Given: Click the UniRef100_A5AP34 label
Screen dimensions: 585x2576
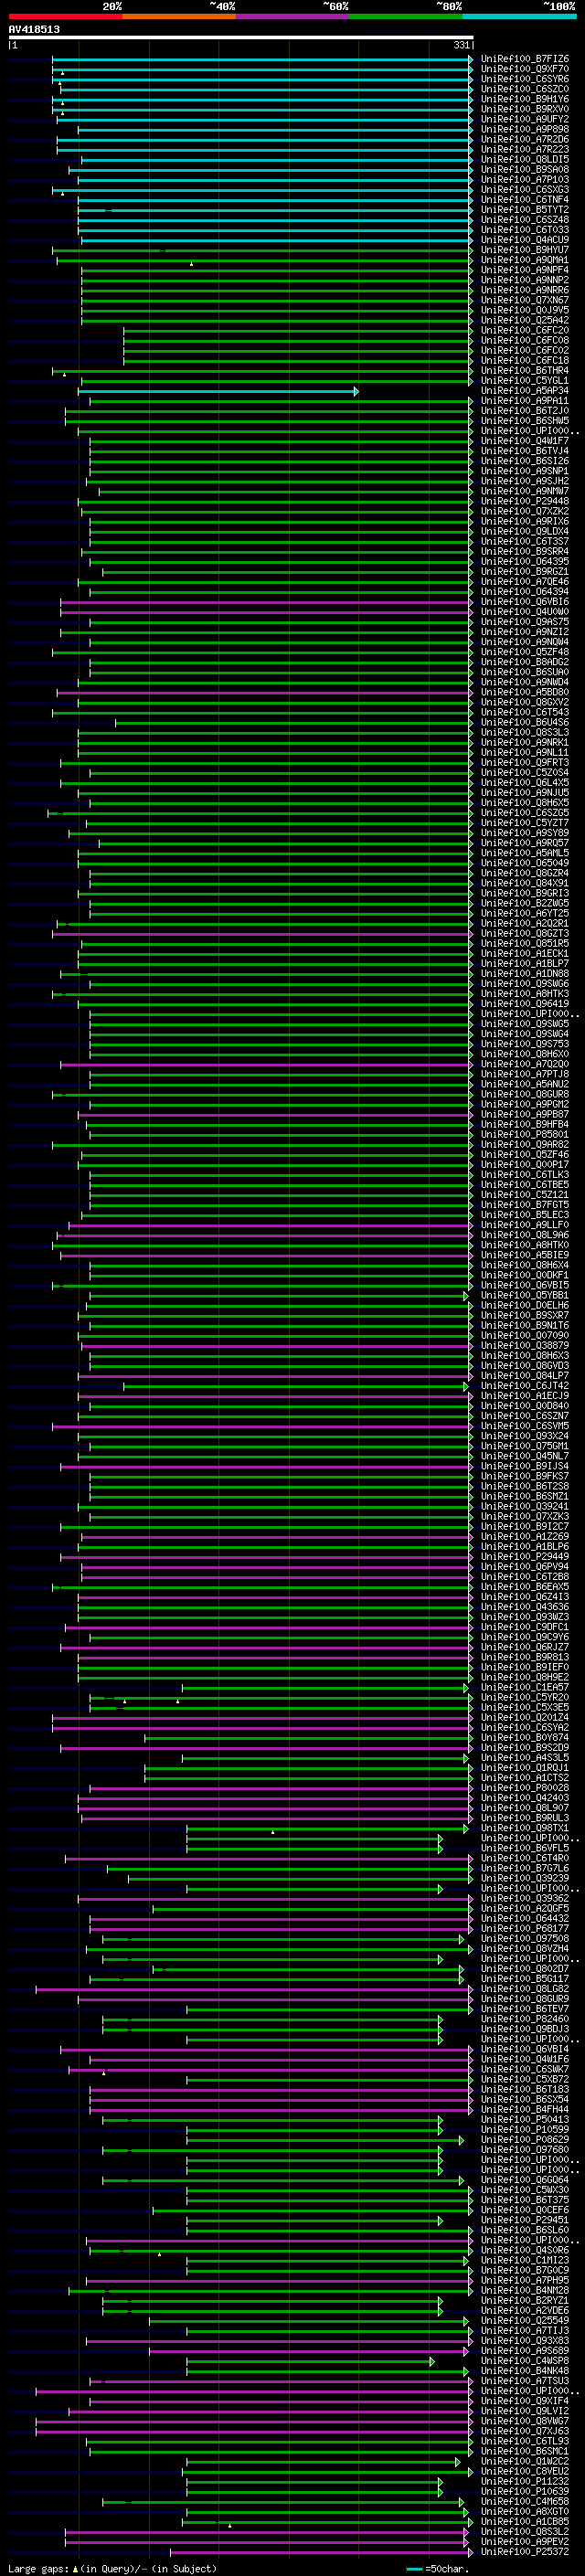Looking at the screenshot, I should click(x=524, y=391).
